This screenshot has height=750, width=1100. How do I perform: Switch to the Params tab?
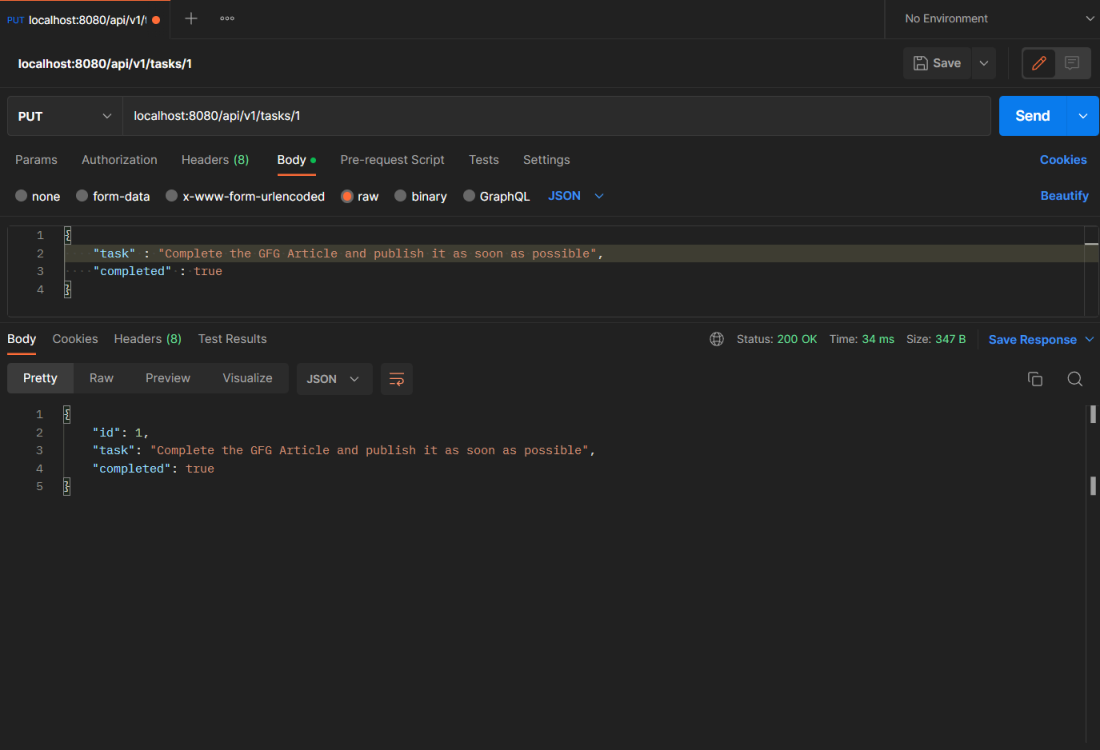pos(36,160)
